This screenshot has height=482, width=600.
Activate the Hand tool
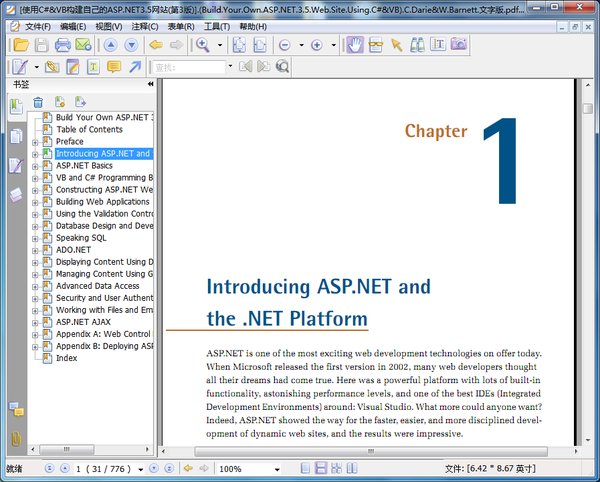pos(355,45)
